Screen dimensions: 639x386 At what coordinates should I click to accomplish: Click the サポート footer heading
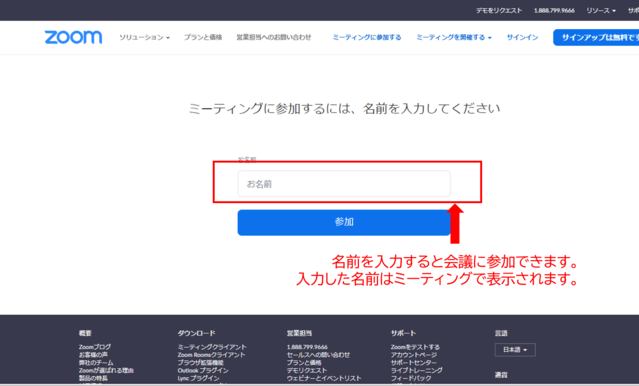[403, 333]
